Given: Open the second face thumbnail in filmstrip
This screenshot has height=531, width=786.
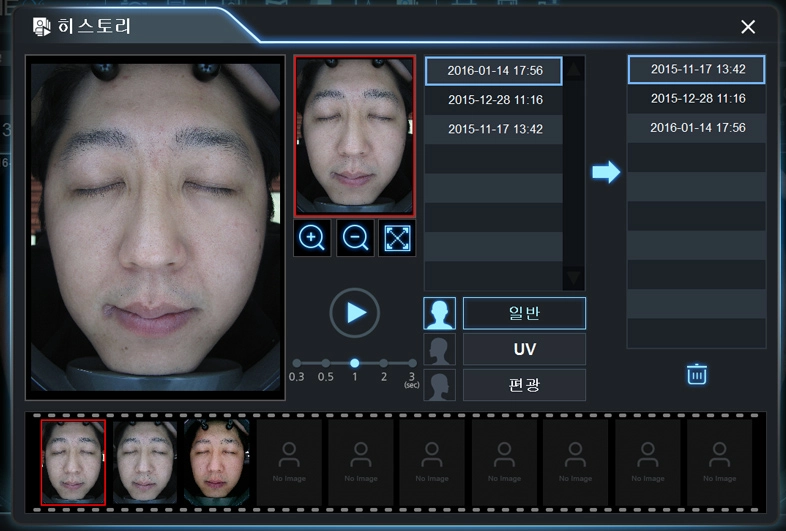Looking at the screenshot, I should pos(145,461).
